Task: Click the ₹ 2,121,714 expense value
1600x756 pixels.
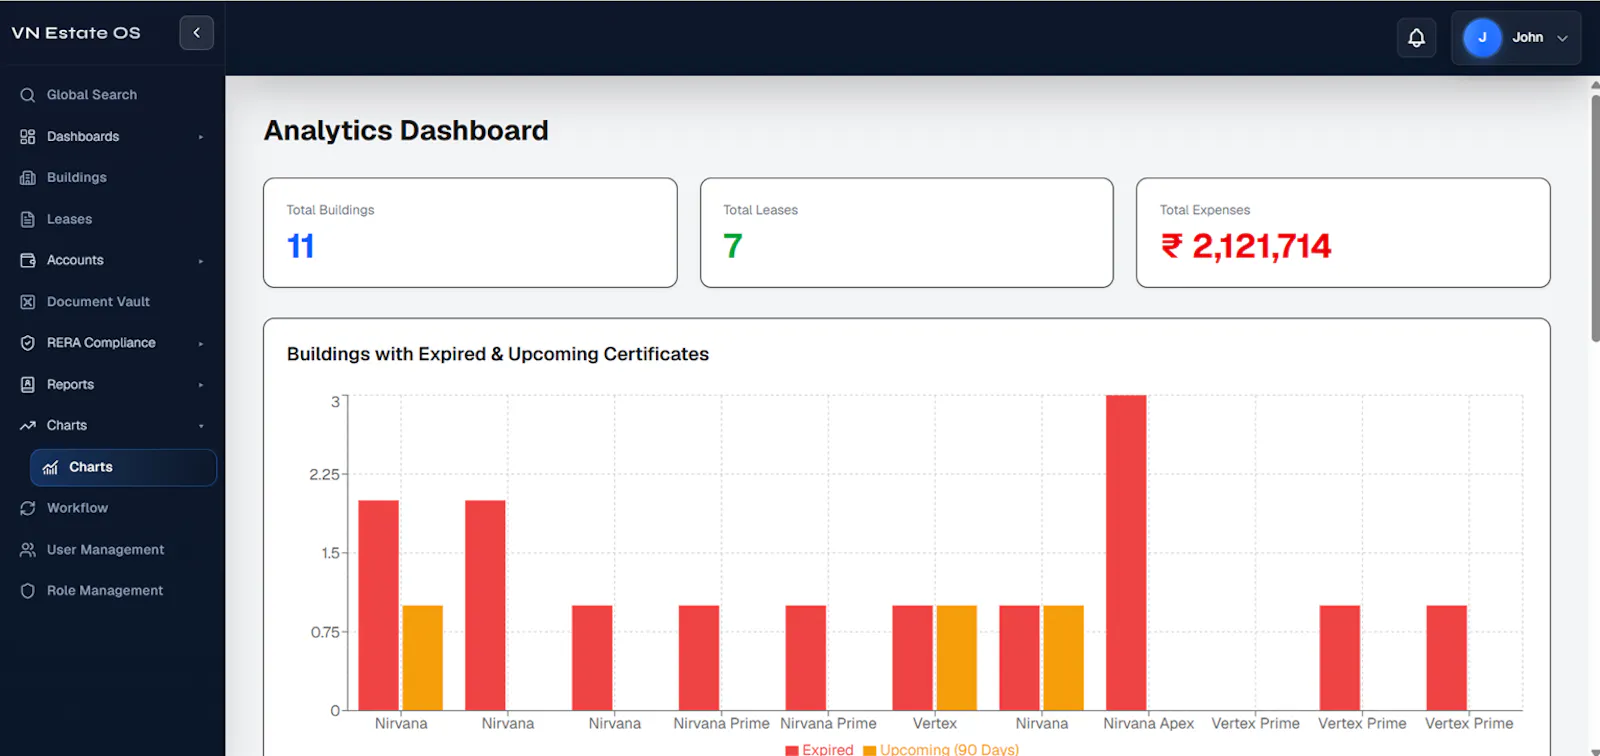Action: (x=1246, y=246)
